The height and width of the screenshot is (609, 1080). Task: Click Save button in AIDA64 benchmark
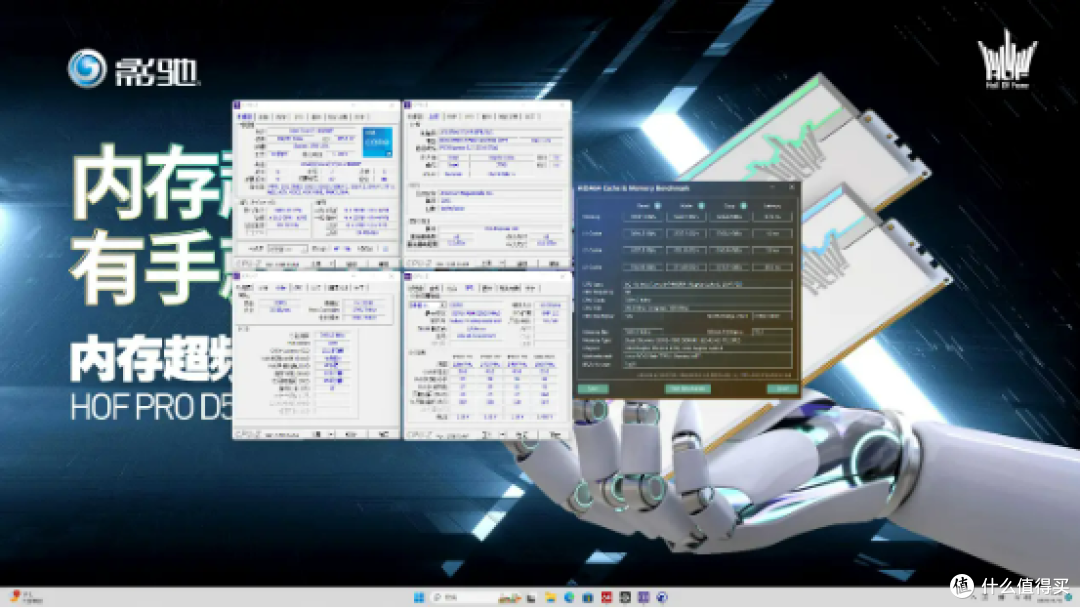coord(592,389)
